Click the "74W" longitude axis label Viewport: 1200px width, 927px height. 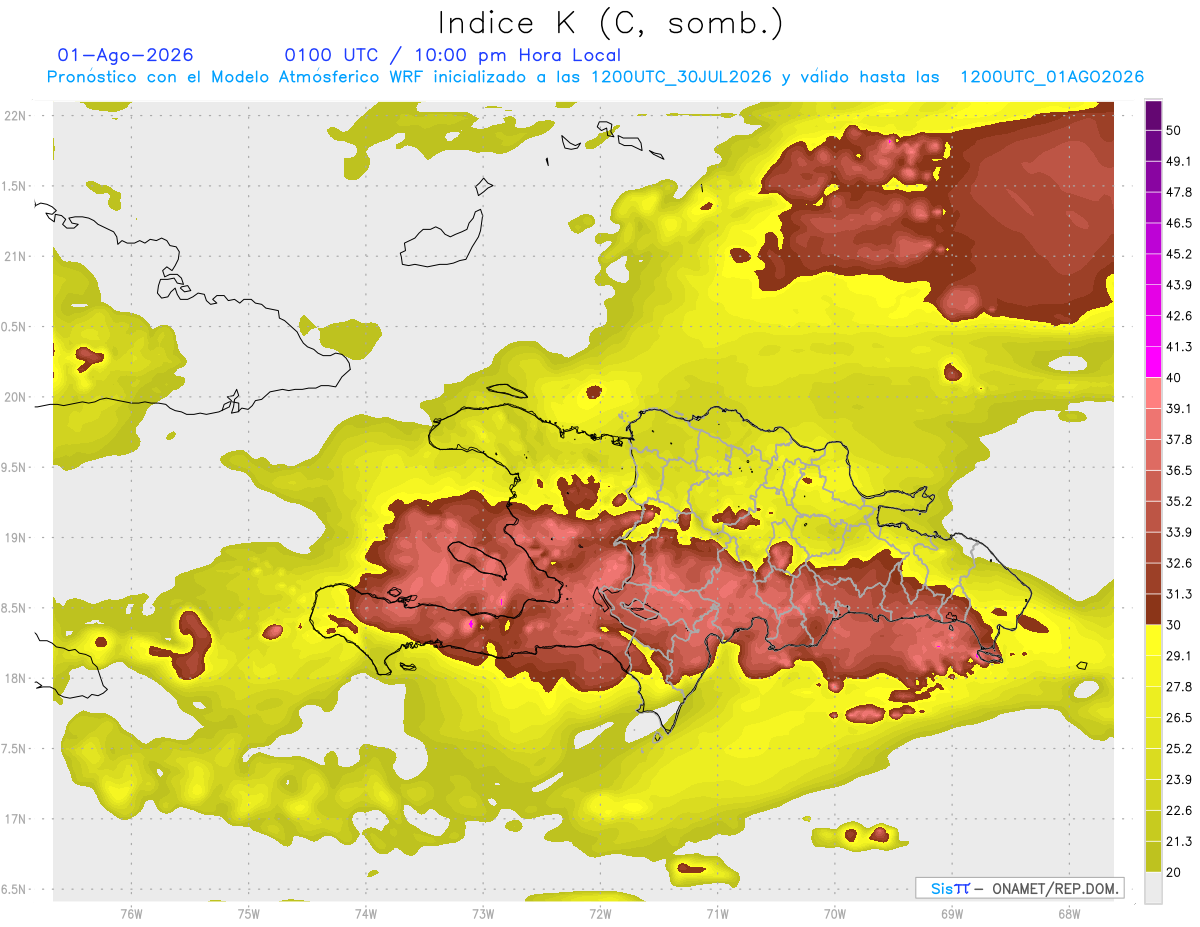(365, 914)
